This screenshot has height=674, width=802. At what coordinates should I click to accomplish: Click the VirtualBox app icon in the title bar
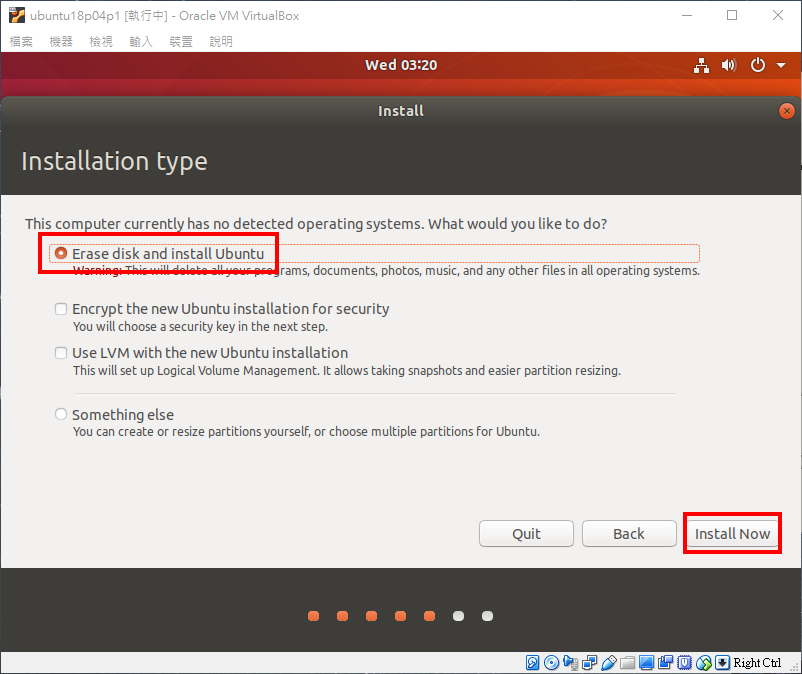[17, 15]
